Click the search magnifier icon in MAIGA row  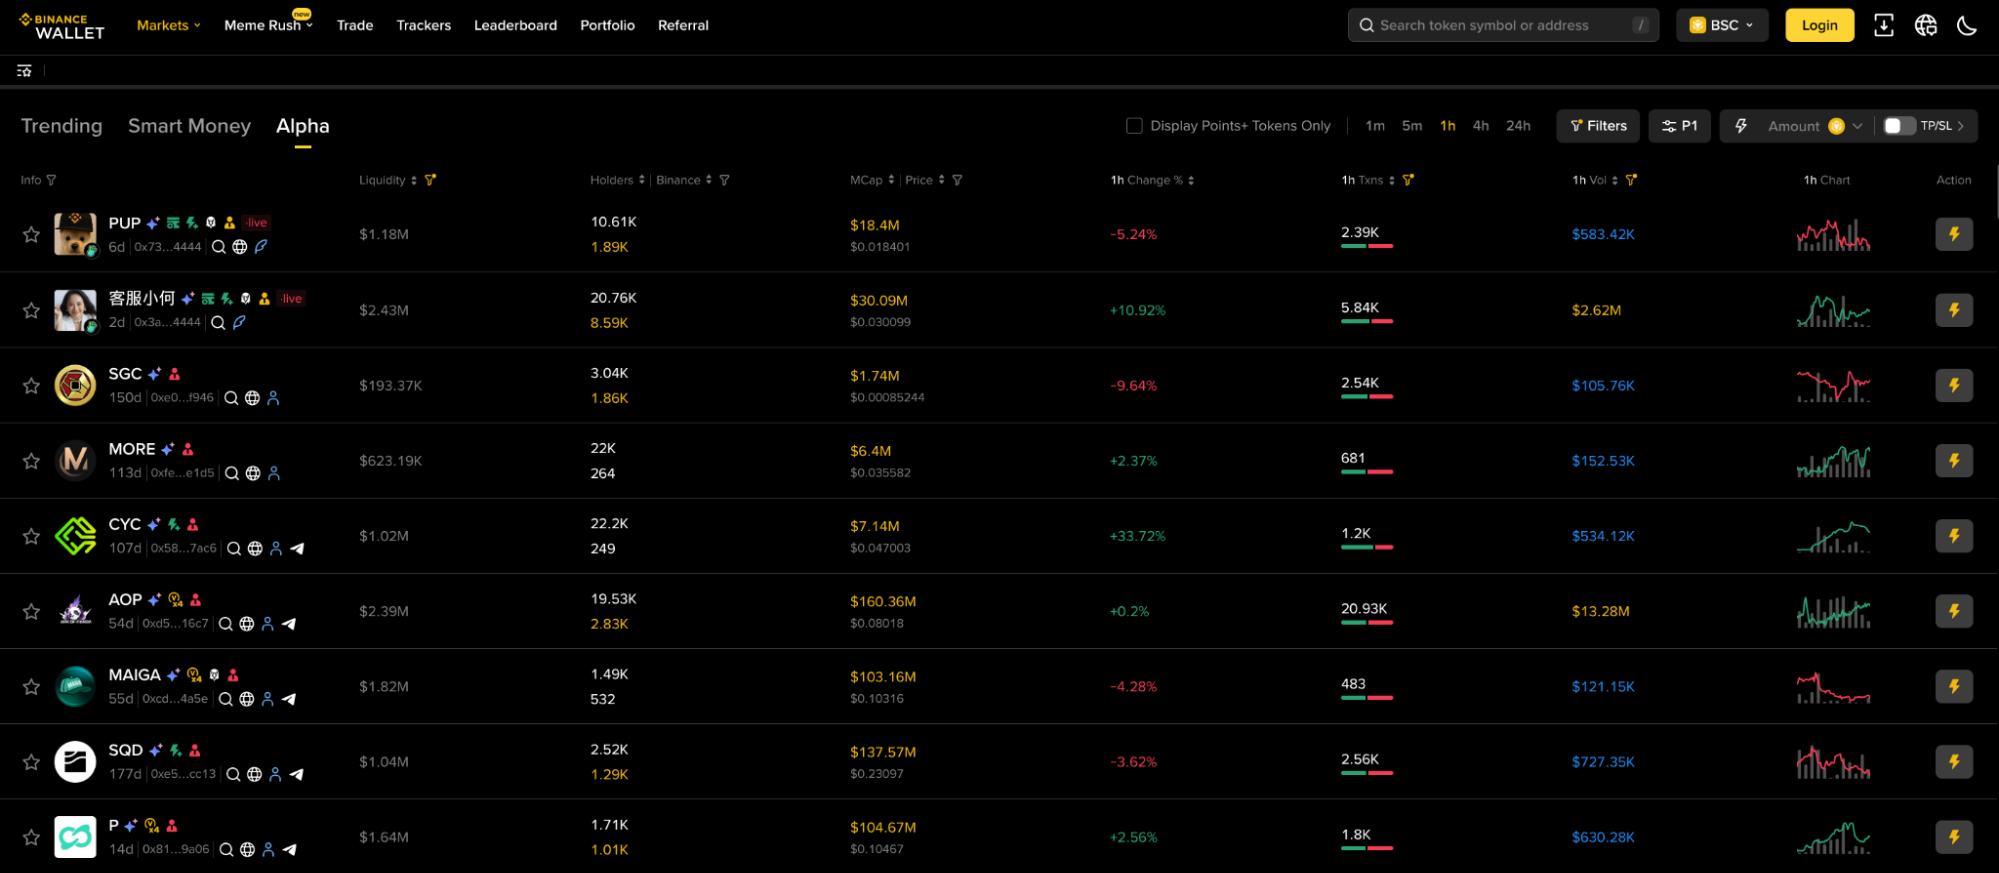(225, 699)
